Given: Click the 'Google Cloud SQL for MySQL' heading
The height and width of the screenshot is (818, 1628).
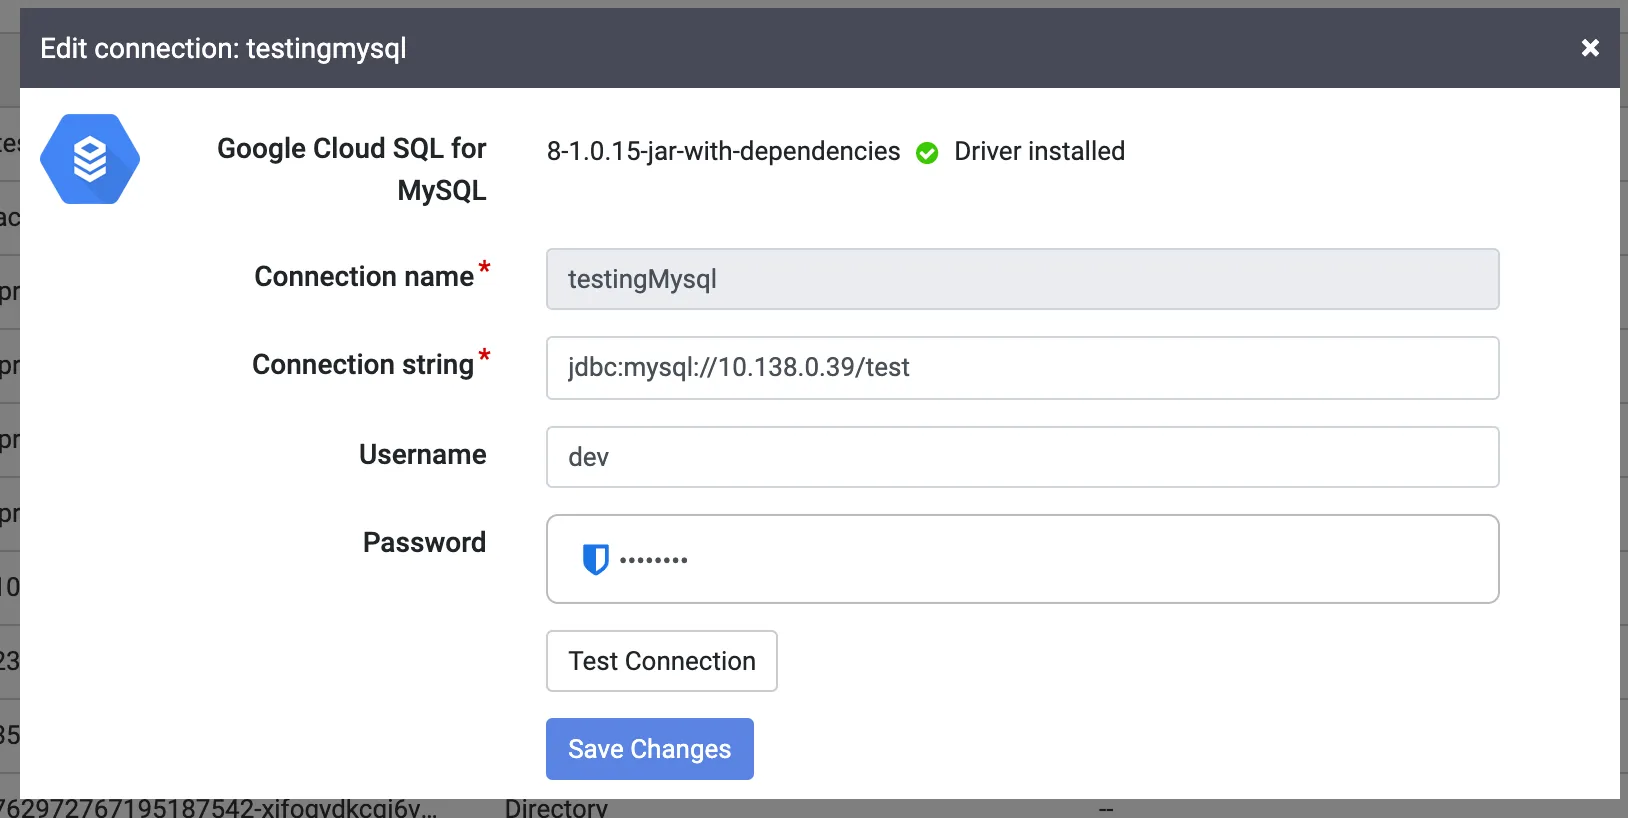Looking at the screenshot, I should (352, 168).
